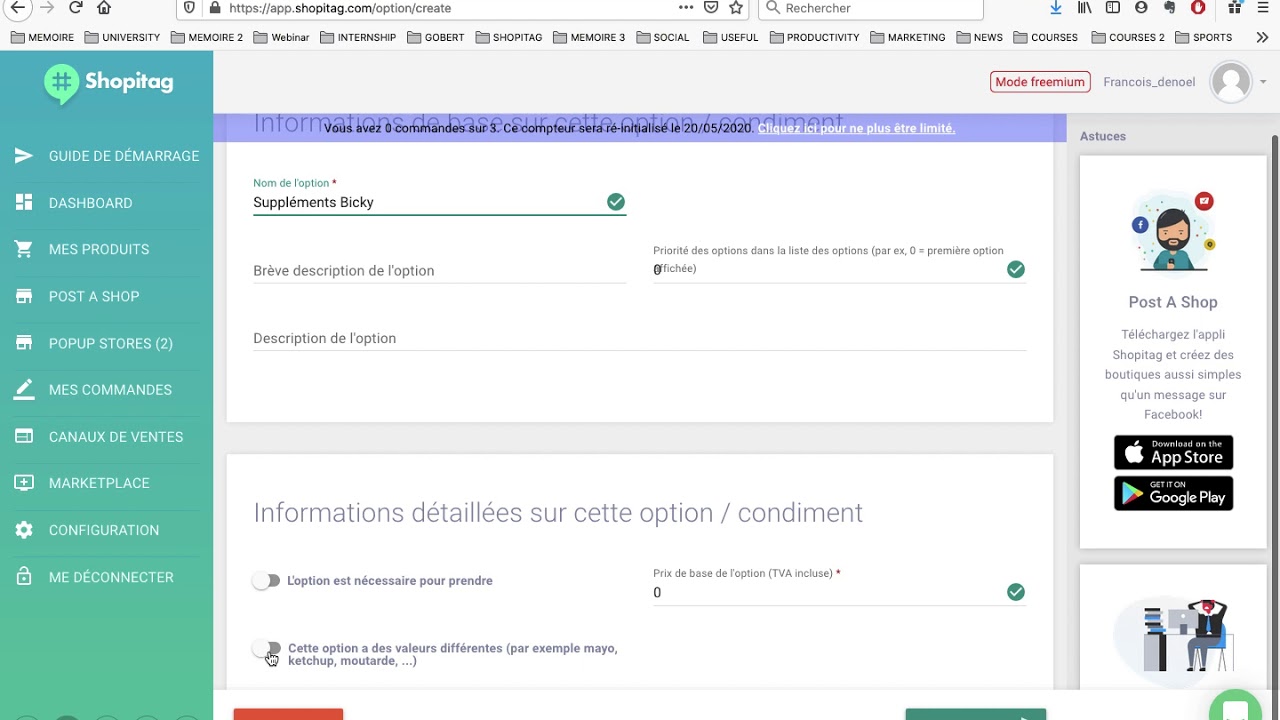Click the Firefox home icon
Image resolution: width=1280 pixels, height=720 pixels.
point(104,8)
